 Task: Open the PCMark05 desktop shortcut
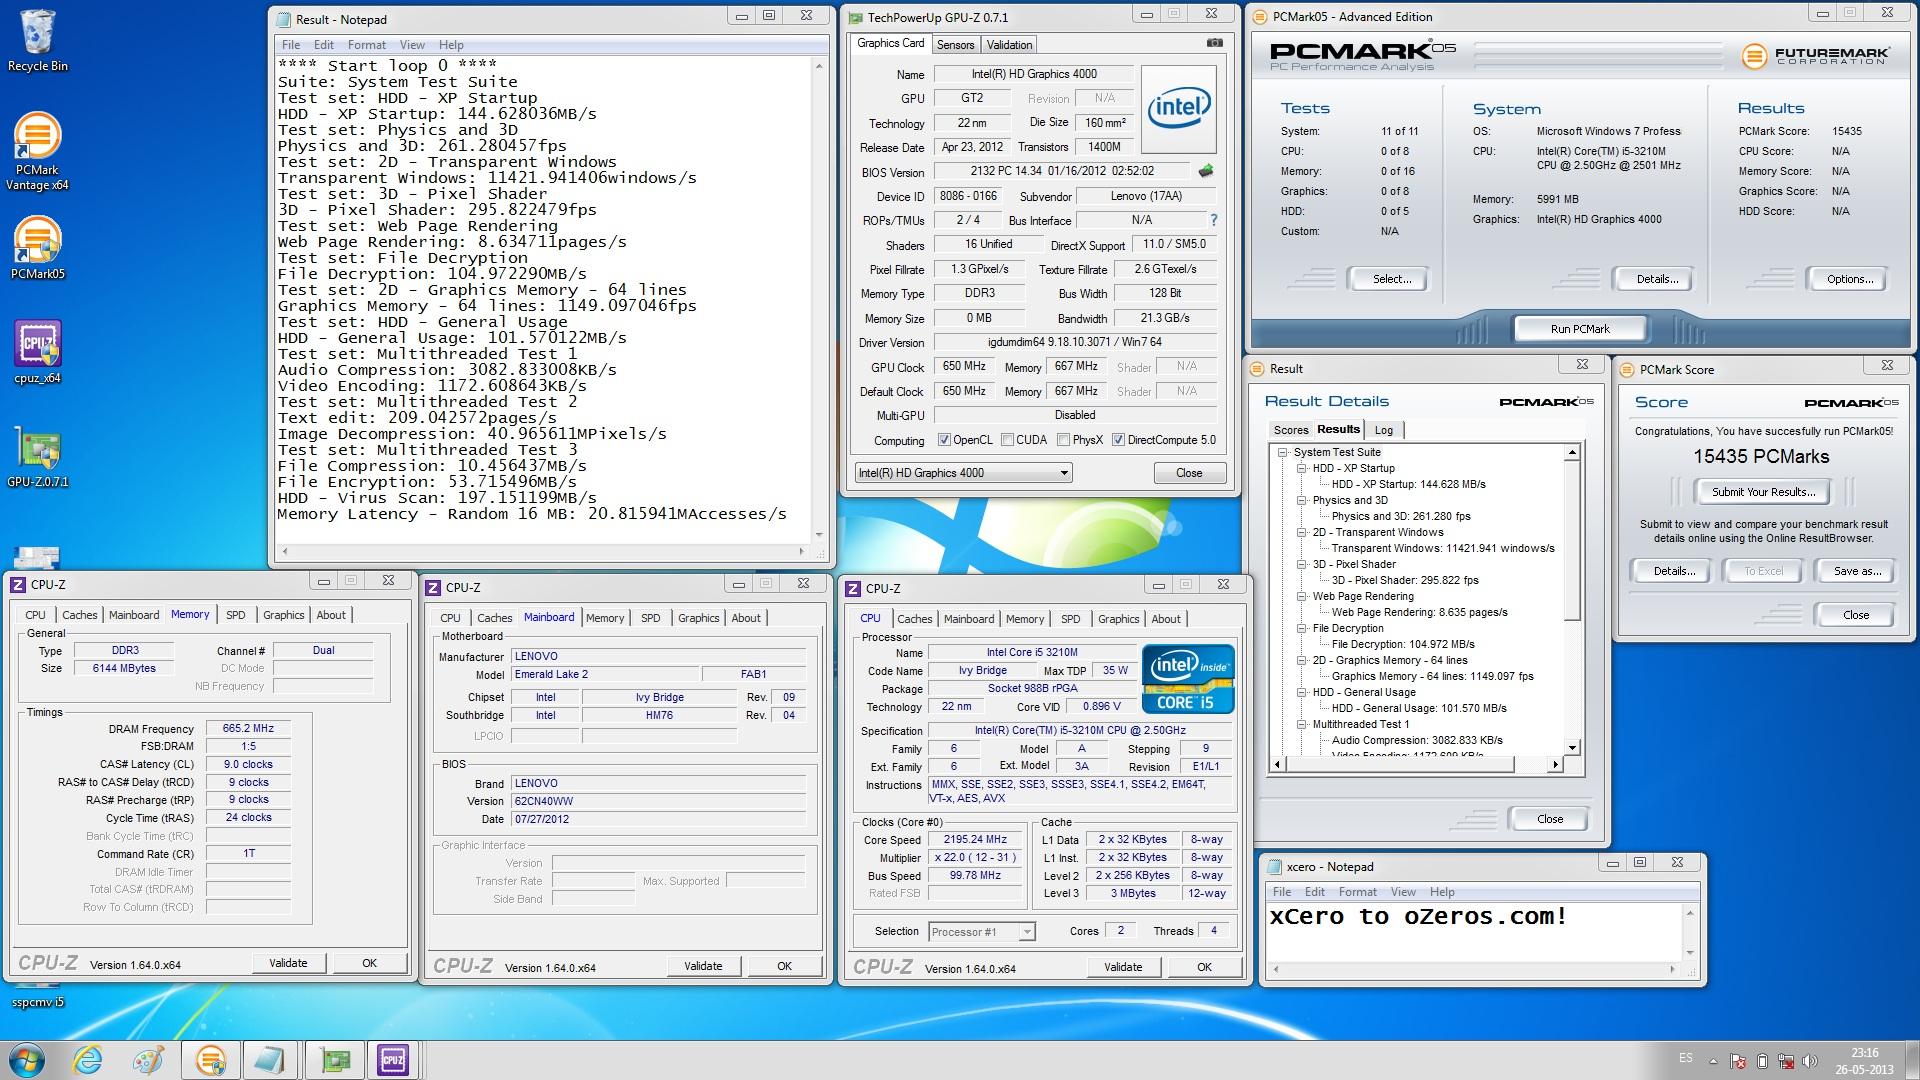(x=37, y=248)
